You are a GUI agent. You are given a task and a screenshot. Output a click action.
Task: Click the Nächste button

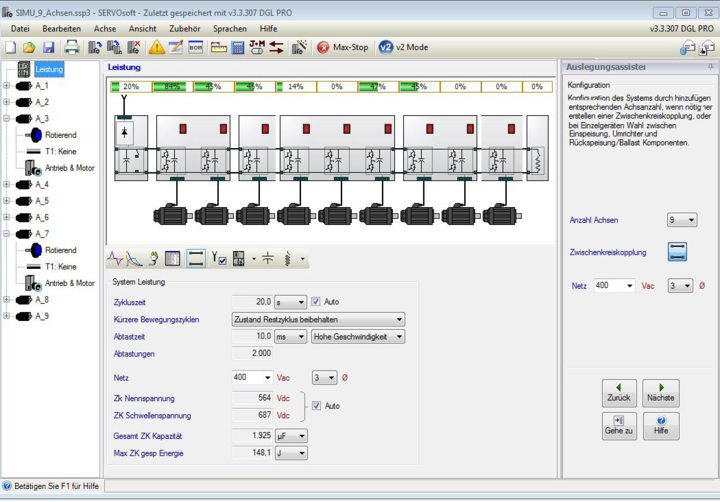(x=661, y=393)
